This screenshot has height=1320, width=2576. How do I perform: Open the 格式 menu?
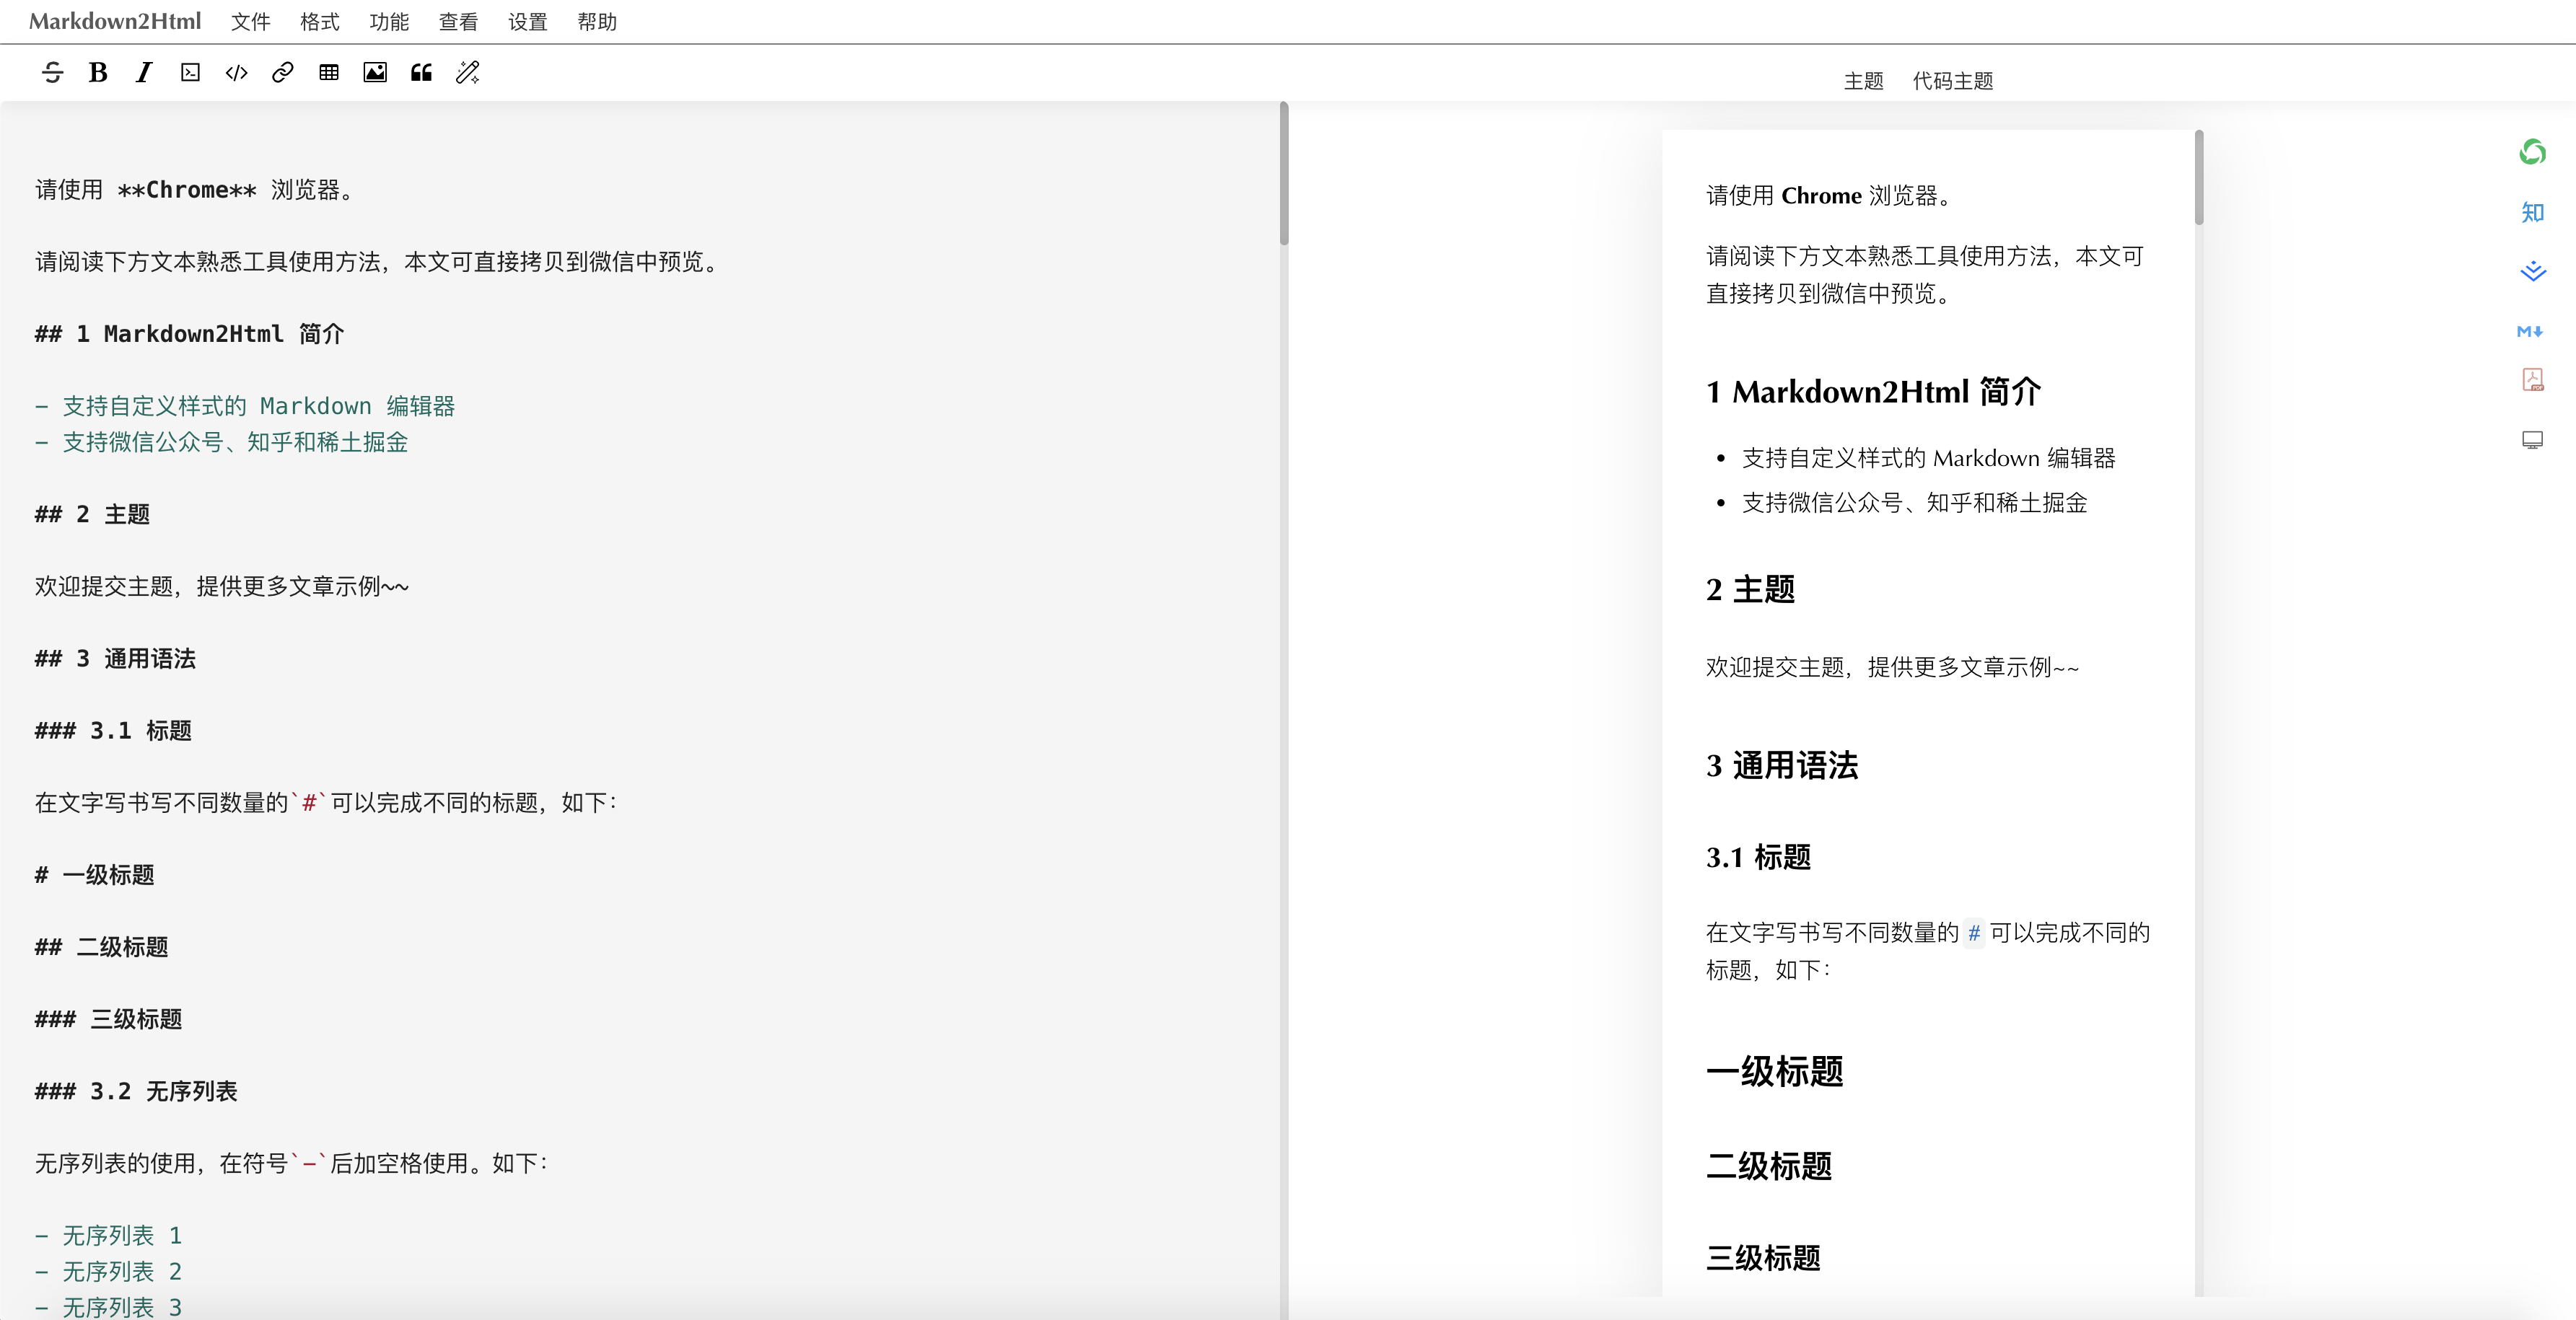(x=319, y=22)
